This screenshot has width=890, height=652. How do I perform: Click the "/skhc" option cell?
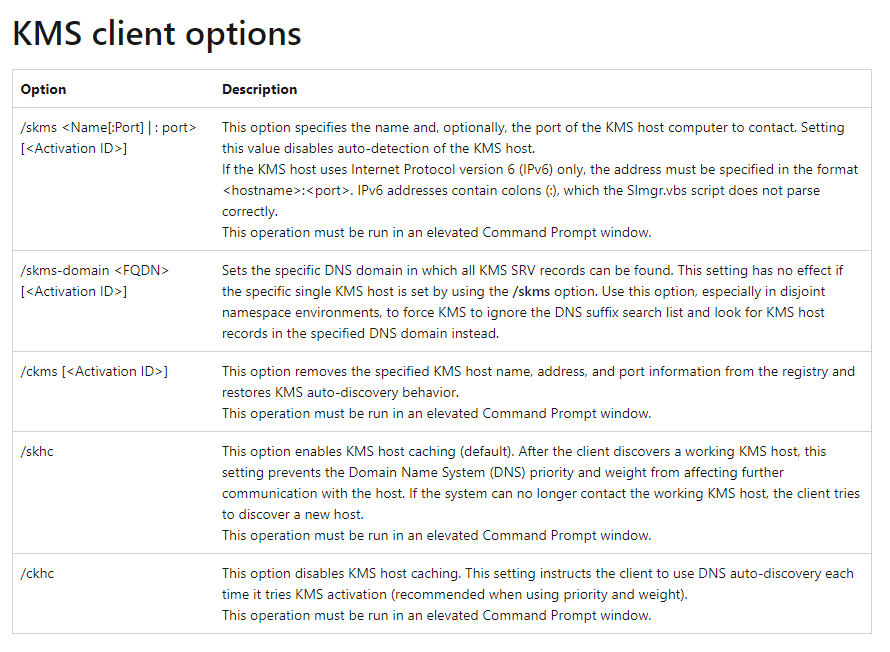(37, 452)
